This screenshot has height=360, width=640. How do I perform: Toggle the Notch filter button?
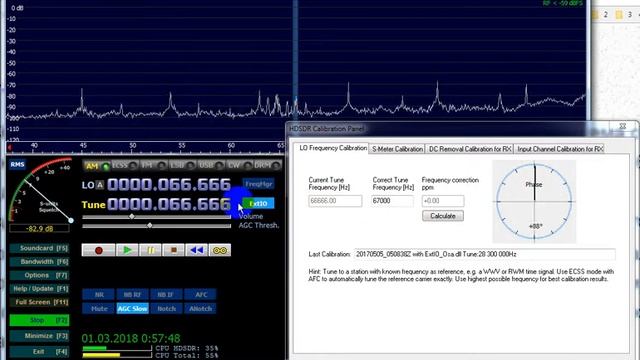tap(166, 309)
